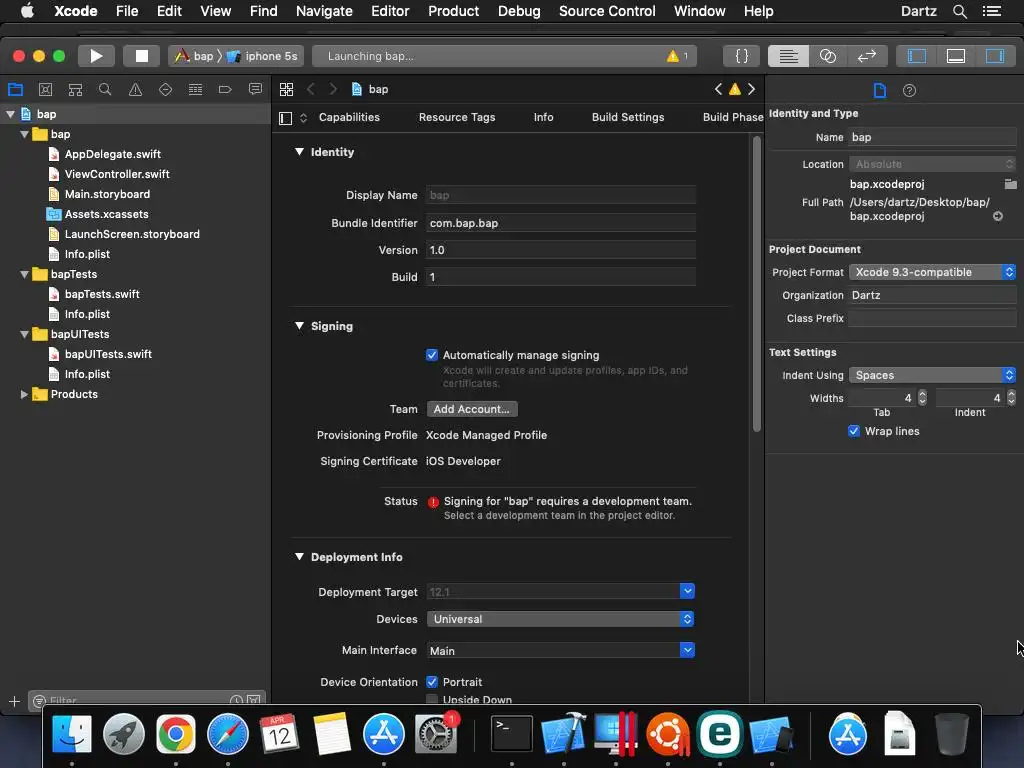Open the Resource Tags tab
This screenshot has height=768, width=1024.
point(456,118)
